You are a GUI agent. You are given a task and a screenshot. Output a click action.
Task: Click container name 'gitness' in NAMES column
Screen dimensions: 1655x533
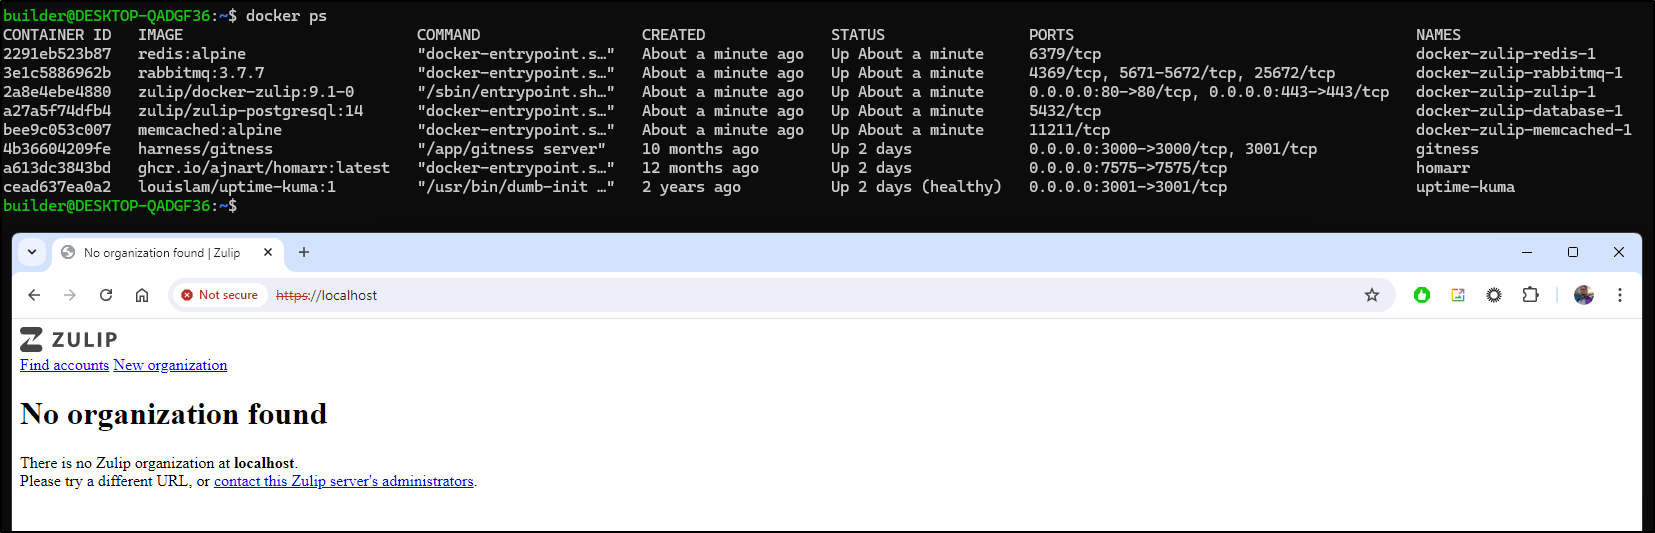point(1447,149)
